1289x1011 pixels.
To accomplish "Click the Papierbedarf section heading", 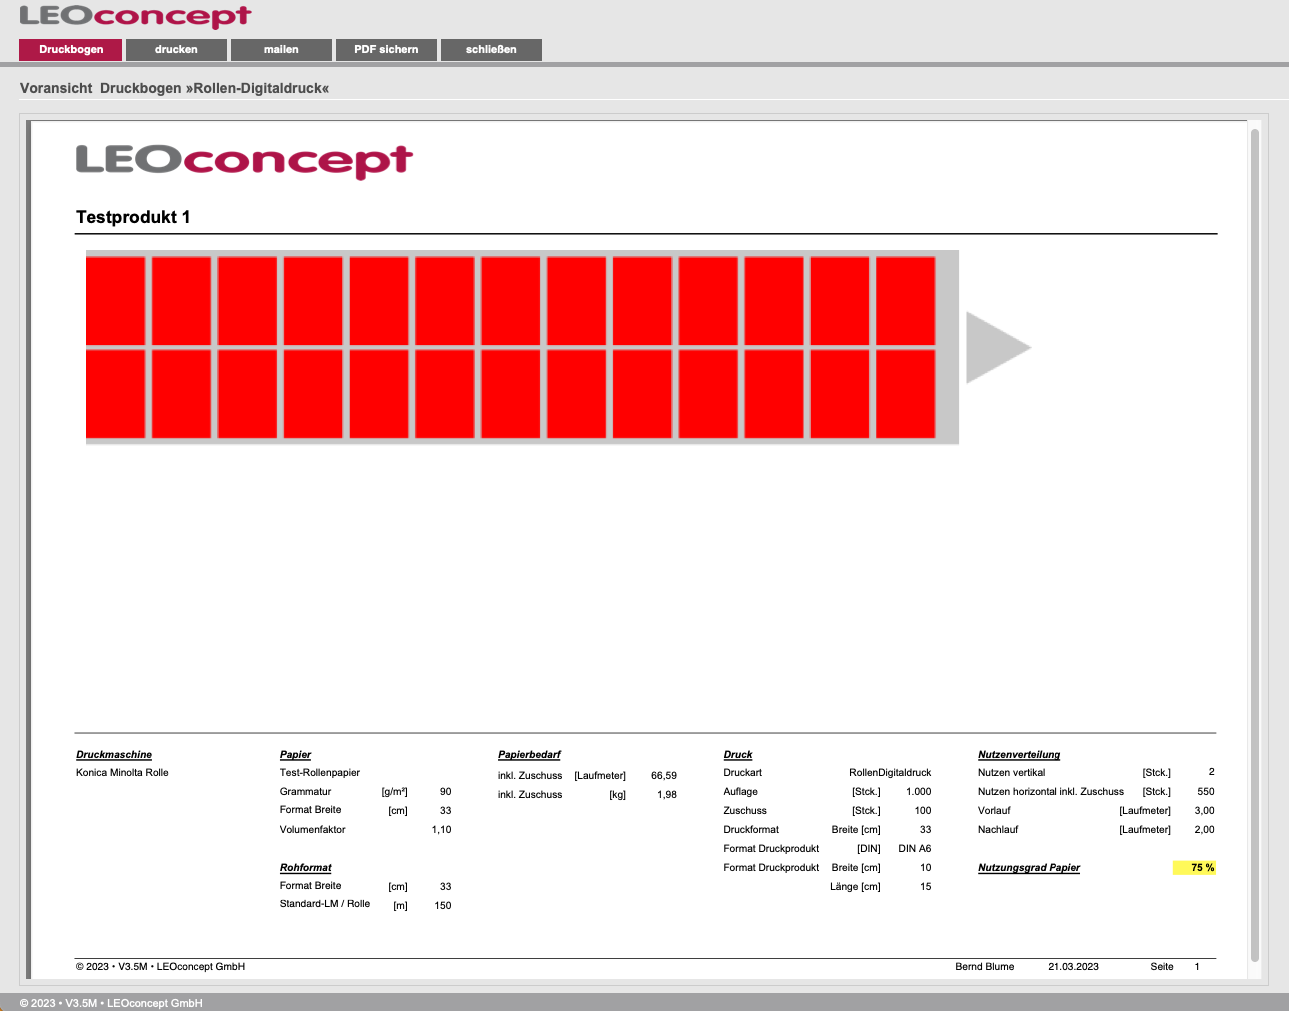I will 529,755.
